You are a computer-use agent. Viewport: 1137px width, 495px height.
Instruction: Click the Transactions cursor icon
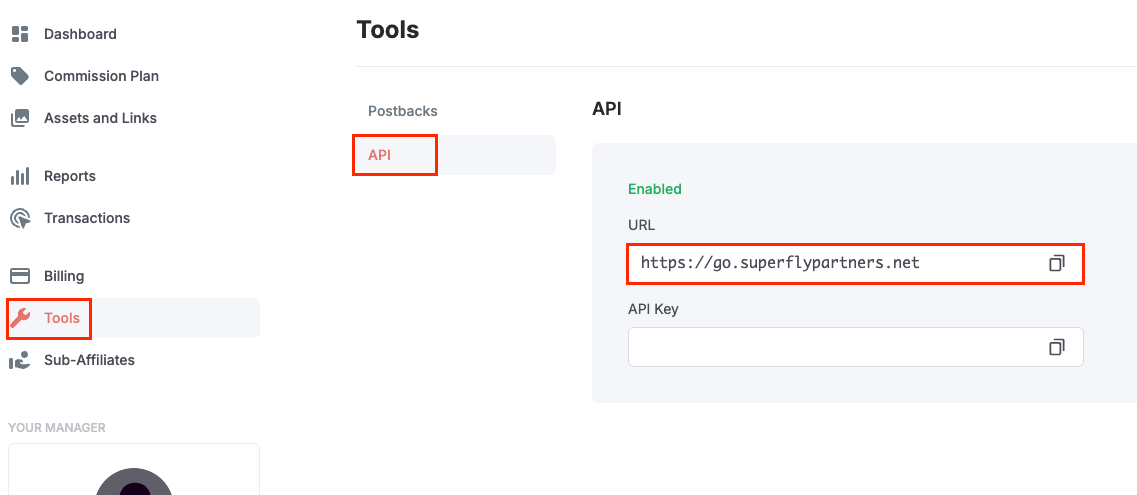tap(20, 218)
